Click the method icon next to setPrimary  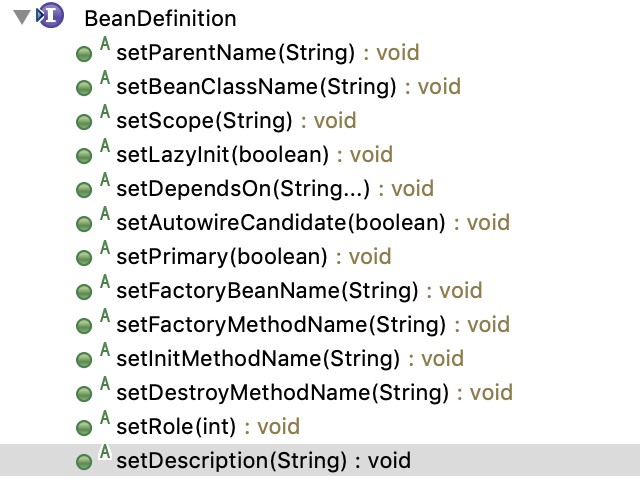coord(85,257)
